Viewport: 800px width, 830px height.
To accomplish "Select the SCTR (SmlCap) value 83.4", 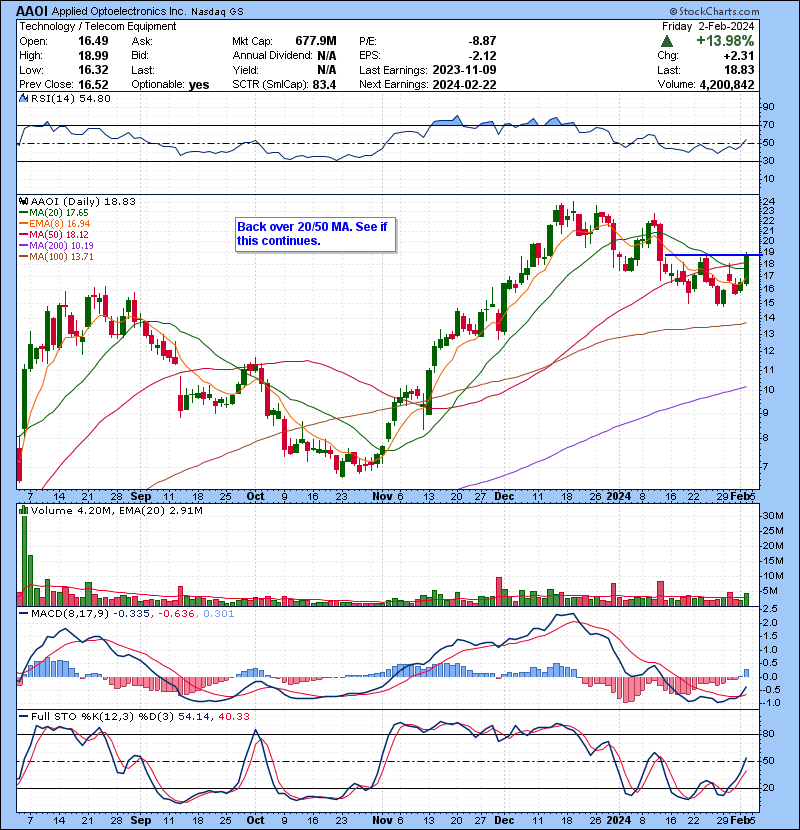I will 325,85.
